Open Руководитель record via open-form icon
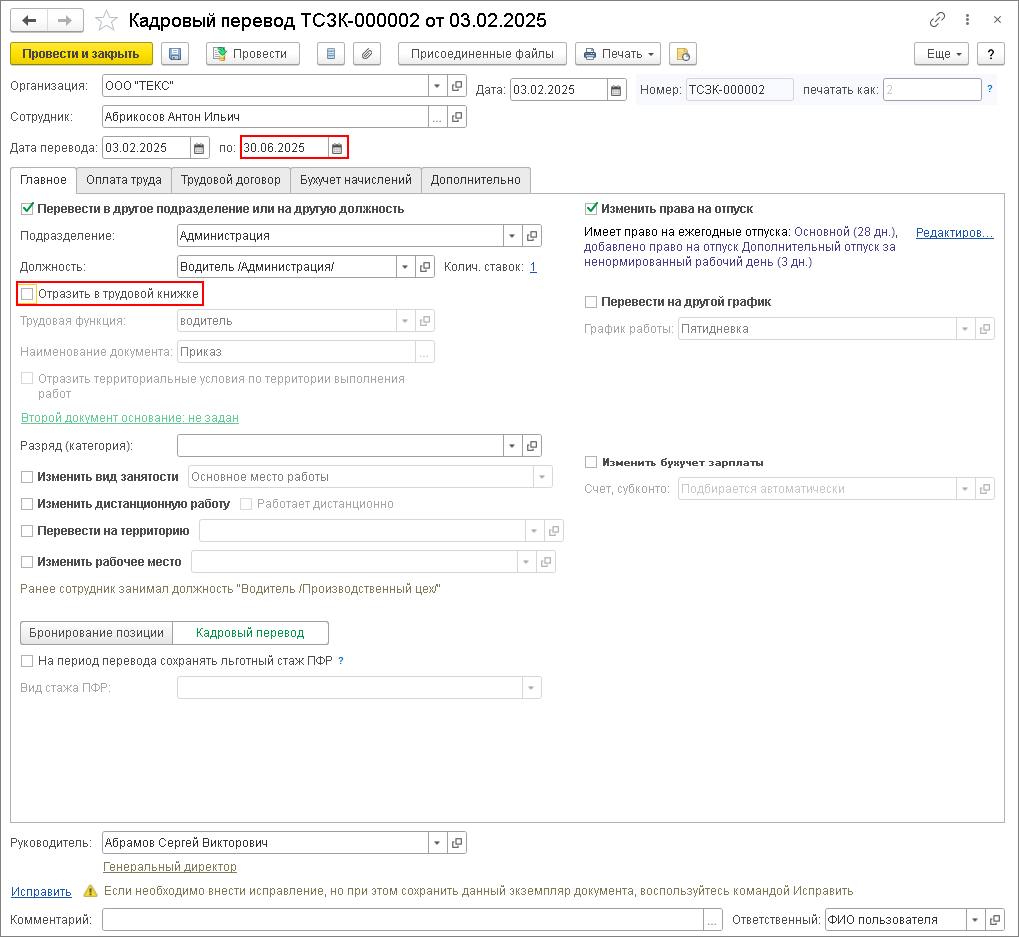Viewport: 1019px width, 937px height. point(457,843)
